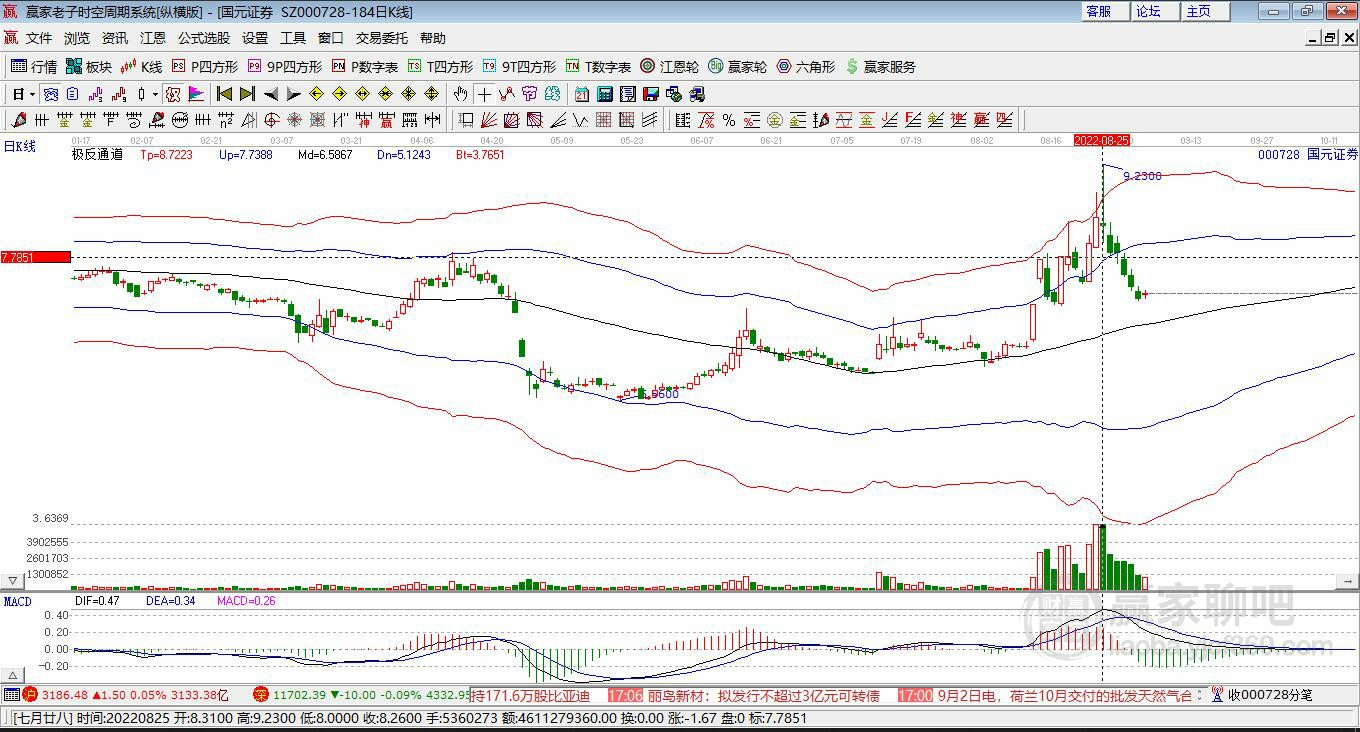The image size is (1360, 732).
Task: Open the calendar icon showing 21
Action: (582, 94)
